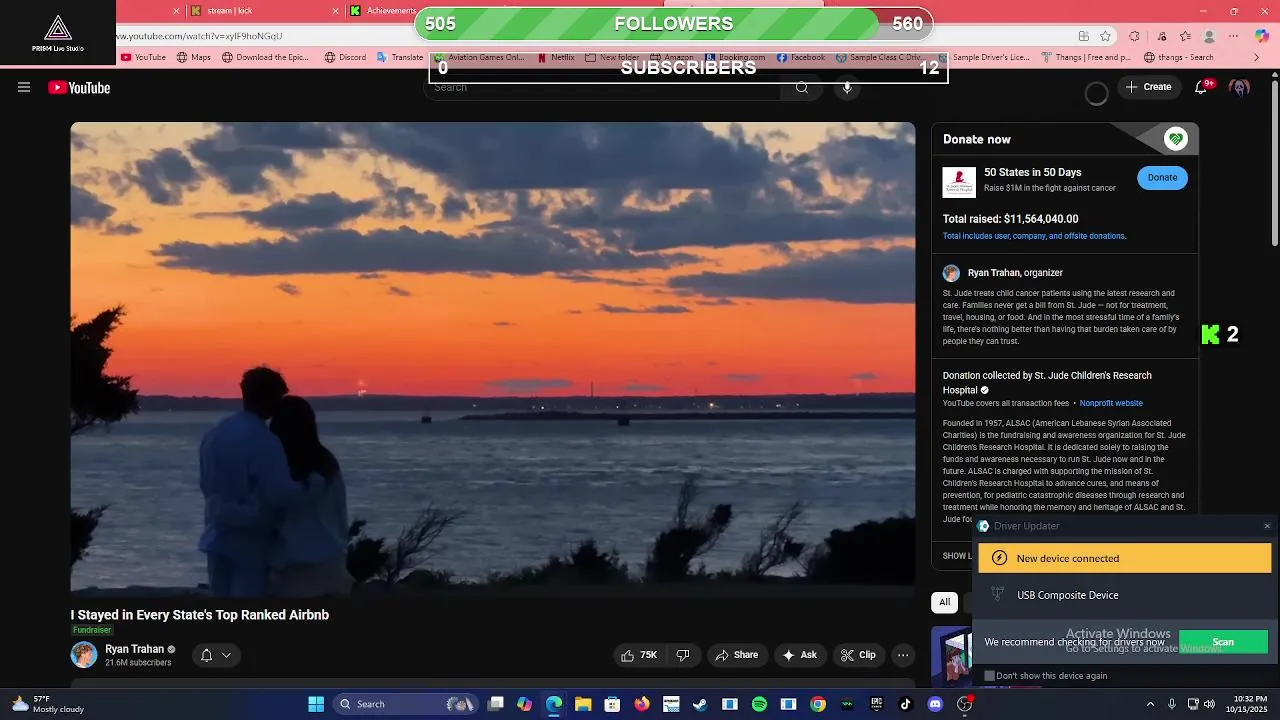Expand the notification preference chevron beside bell
This screenshot has width=1280, height=720.
[x=227, y=655]
